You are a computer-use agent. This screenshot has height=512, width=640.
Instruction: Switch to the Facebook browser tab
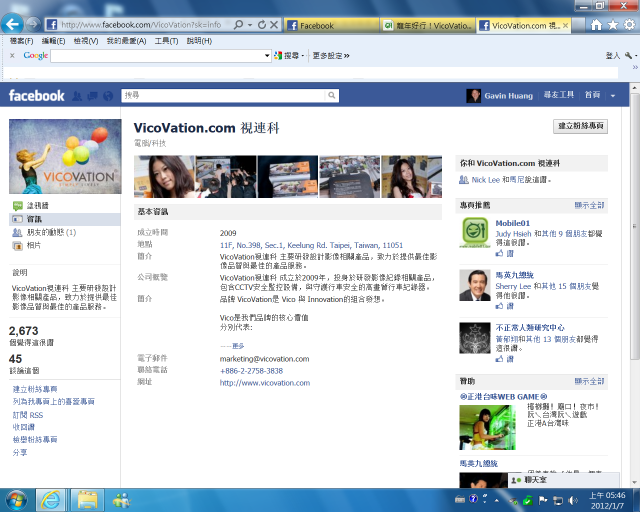(x=331, y=26)
